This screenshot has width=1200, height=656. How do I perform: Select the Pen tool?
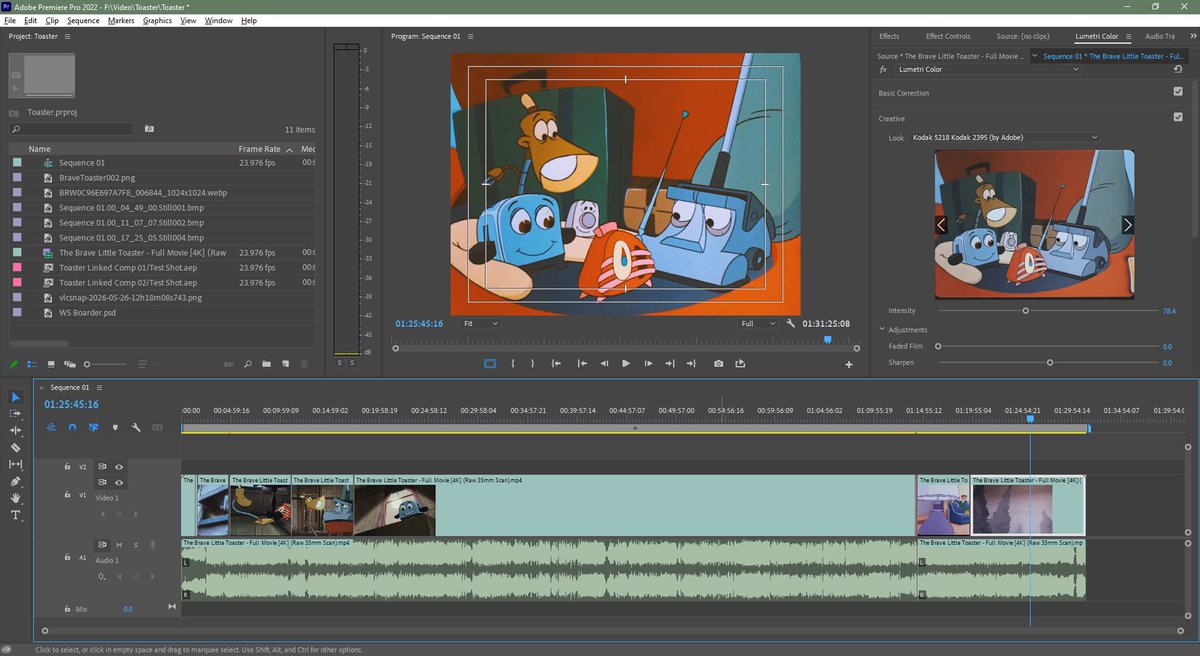tap(16, 481)
